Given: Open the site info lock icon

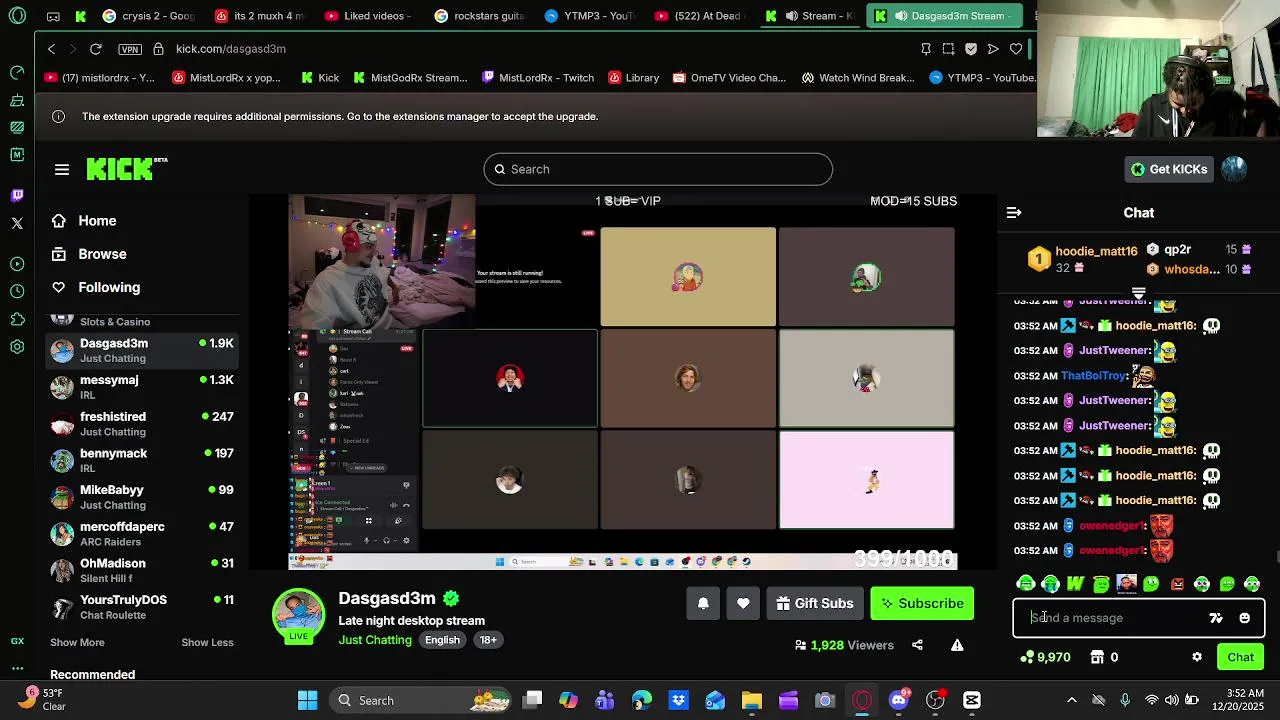Looking at the screenshot, I should (x=158, y=49).
